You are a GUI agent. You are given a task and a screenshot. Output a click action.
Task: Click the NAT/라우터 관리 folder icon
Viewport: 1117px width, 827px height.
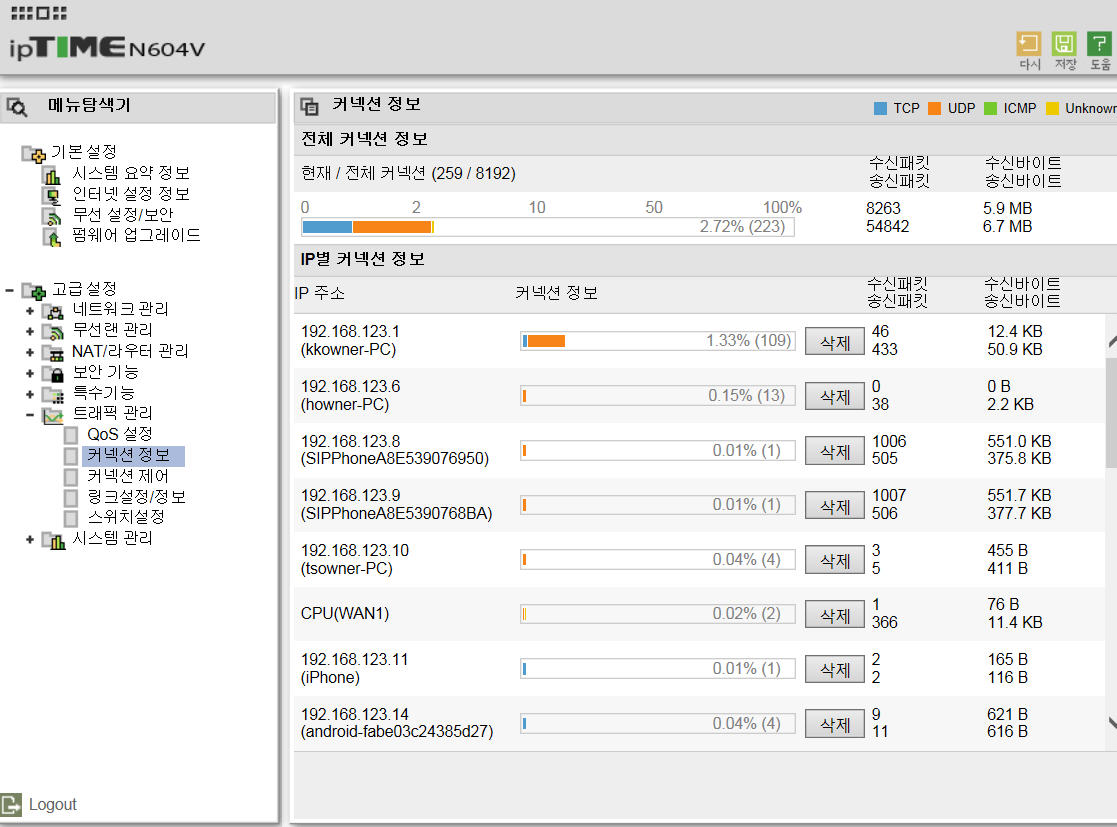click(53, 352)
